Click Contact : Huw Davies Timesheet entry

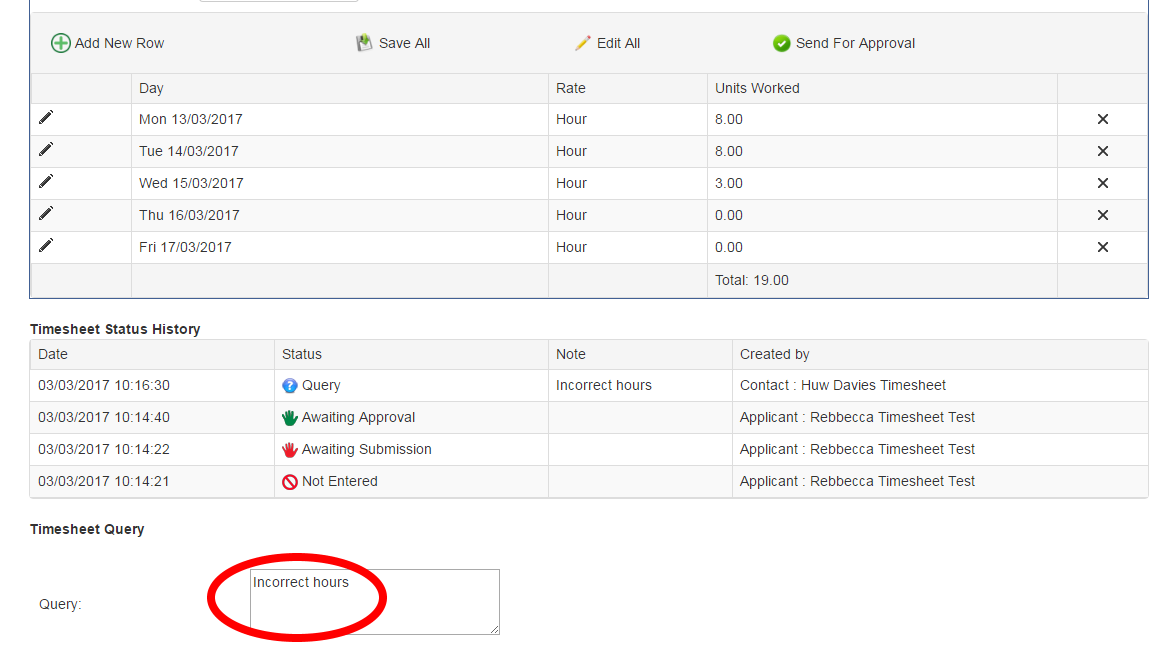842,386
